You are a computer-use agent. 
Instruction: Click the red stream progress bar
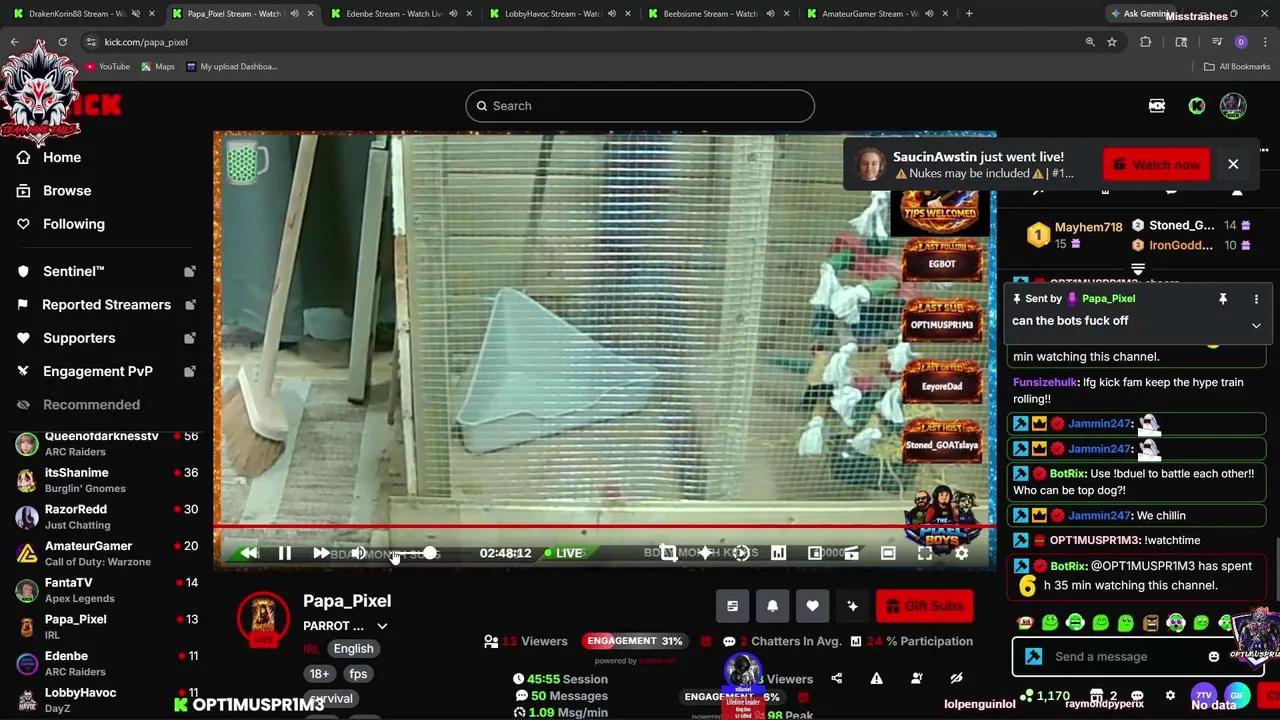(604, 526)
